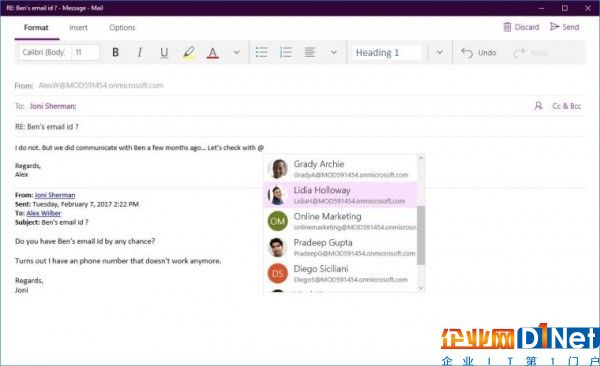600x366 pixels.
Task: Apply the highlighter pen tool
Action: point(188,52)
